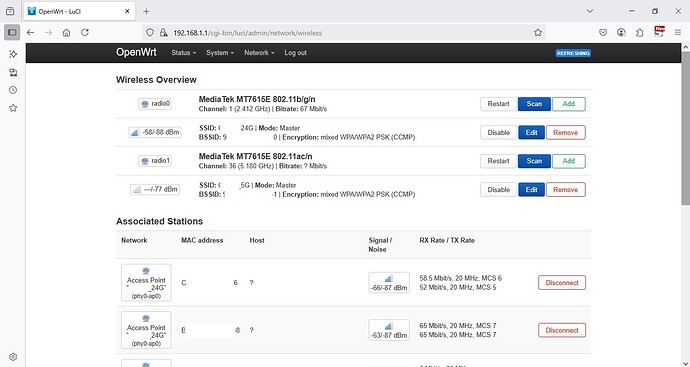Click the 'RX Rate / TX Rate' header
Screen dimensions: 690x367
[x=447, y=240]
